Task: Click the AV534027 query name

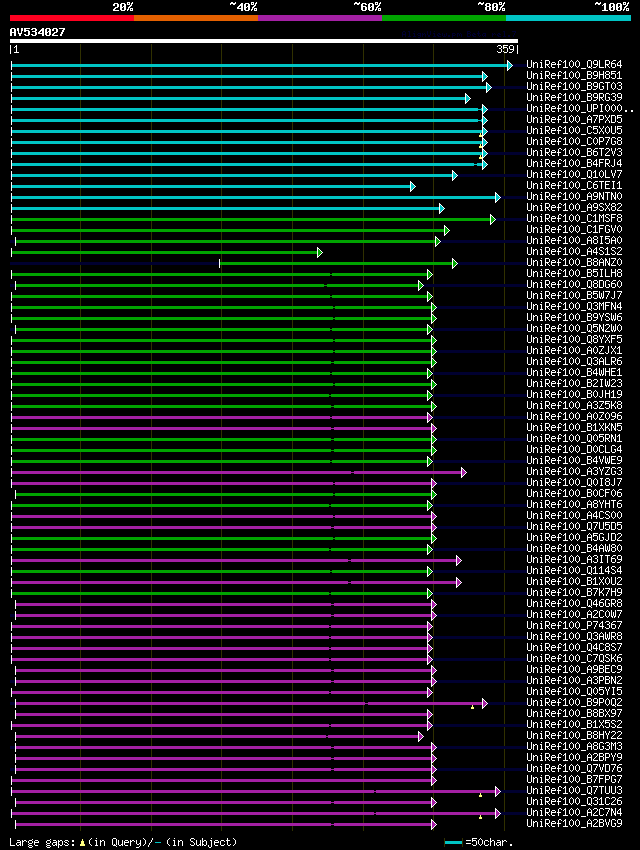Action: 37,32
